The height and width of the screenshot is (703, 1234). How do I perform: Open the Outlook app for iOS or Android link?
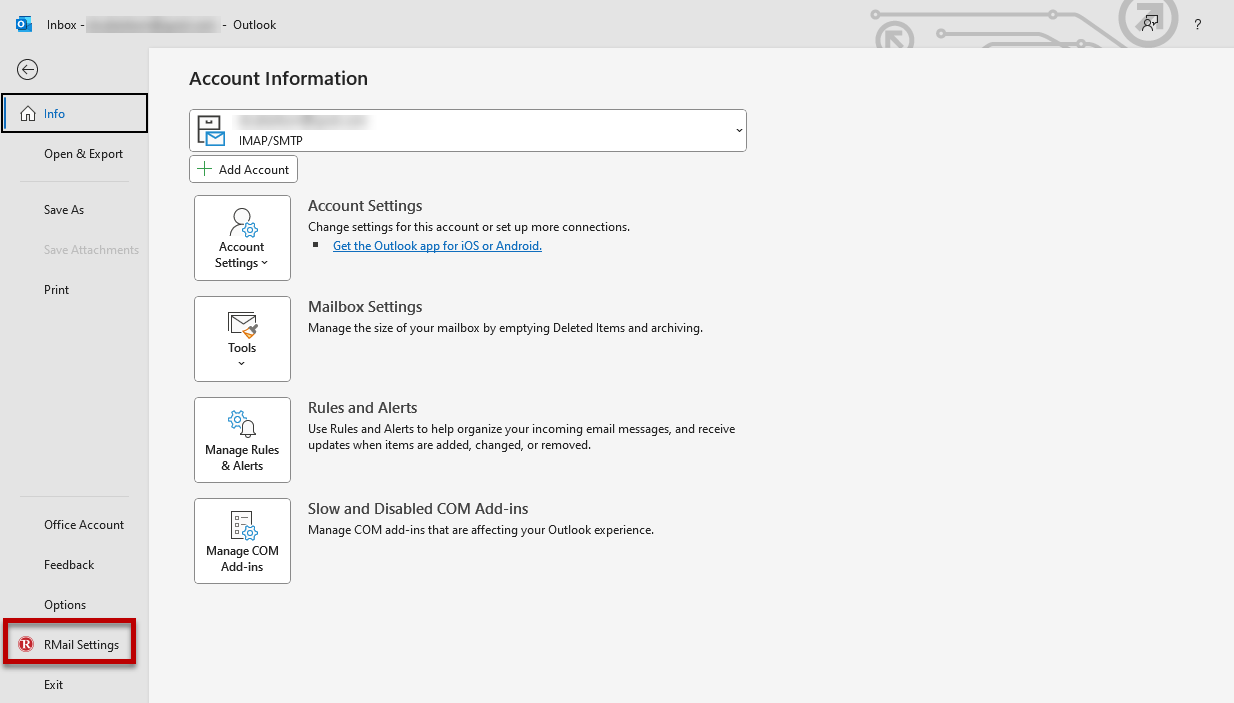click(x=437, y=245)
